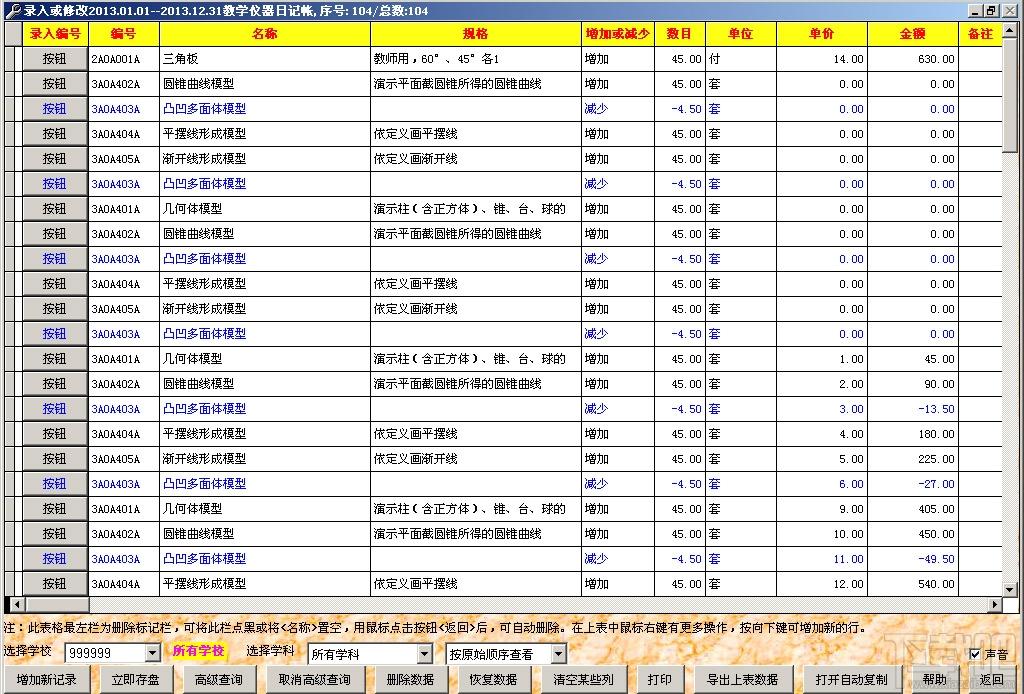Click the pink 所有学校 label

tap(198, 651)
